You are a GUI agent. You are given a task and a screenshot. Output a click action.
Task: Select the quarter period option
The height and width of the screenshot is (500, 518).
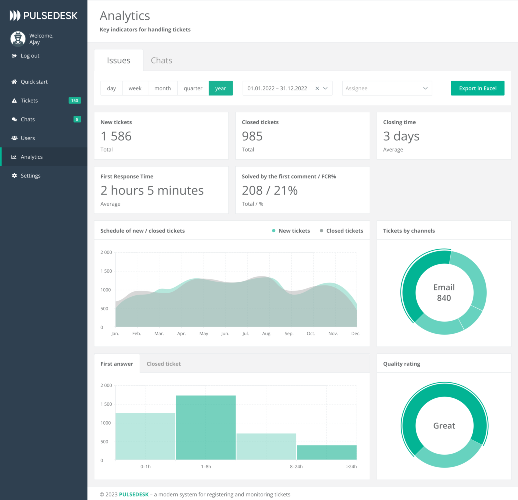[x=193, y=88]
